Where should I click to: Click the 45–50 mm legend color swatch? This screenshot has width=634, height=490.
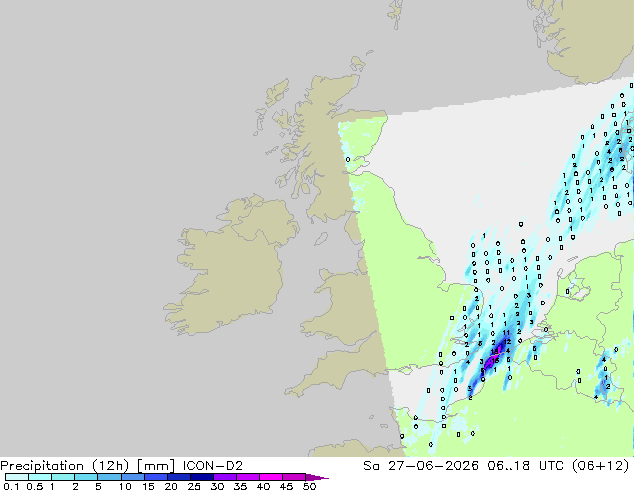pyautogui.click(x=294, y=477)
